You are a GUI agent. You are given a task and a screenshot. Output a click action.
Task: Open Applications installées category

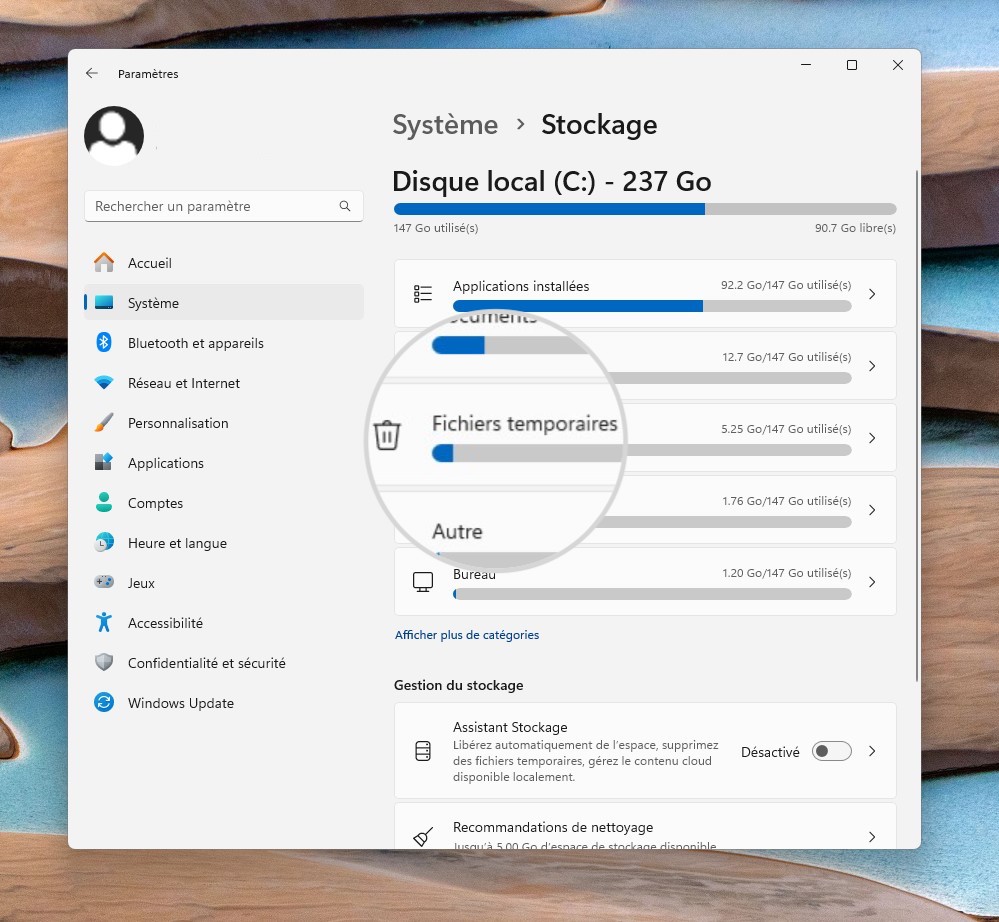pos(645,293)
